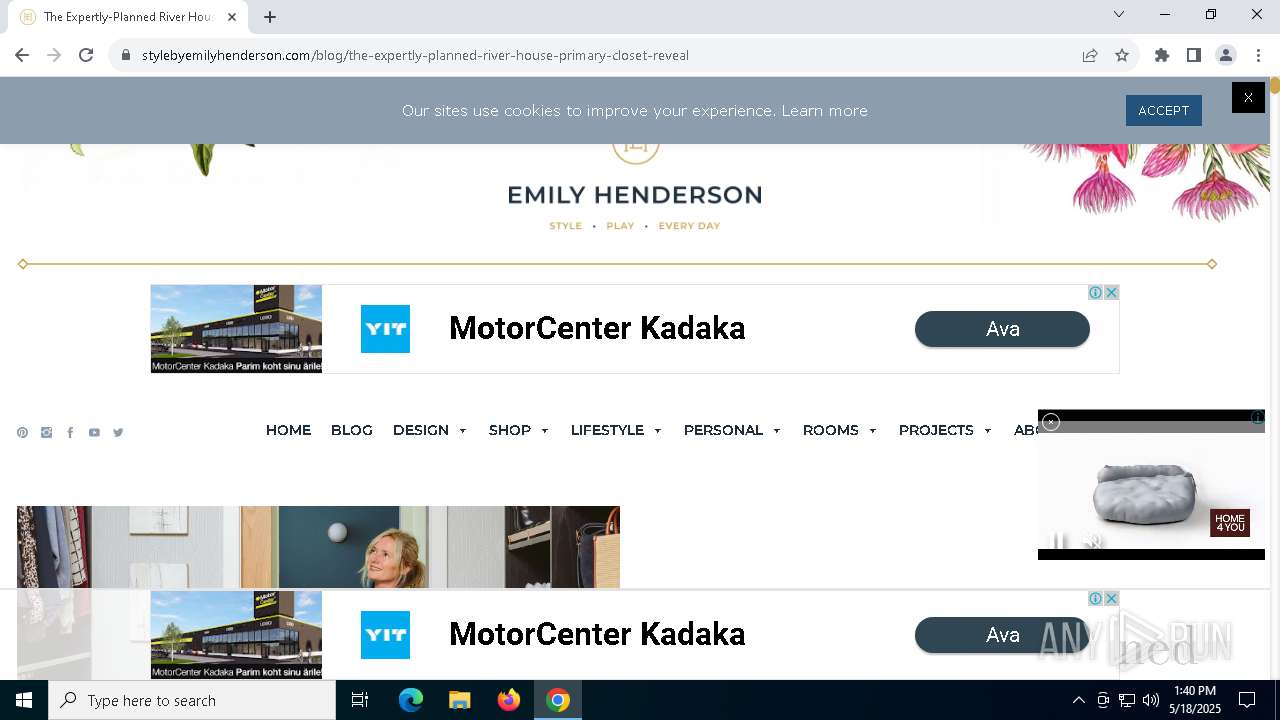Open the PROJECTS menu
The width and height of the screenshot is (1280, 720).
coord(936,430)
